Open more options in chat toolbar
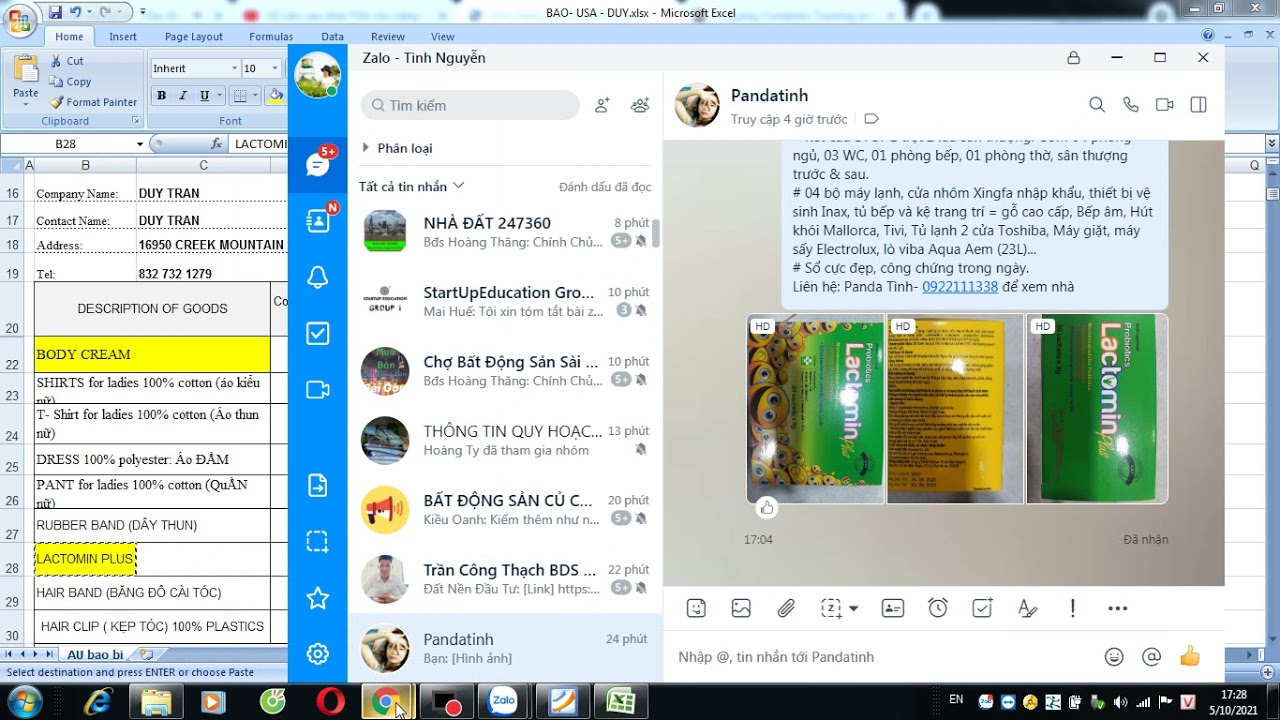Image resolution: width=1280 pixels, height=720 pixels. [x=1118, y=608]
